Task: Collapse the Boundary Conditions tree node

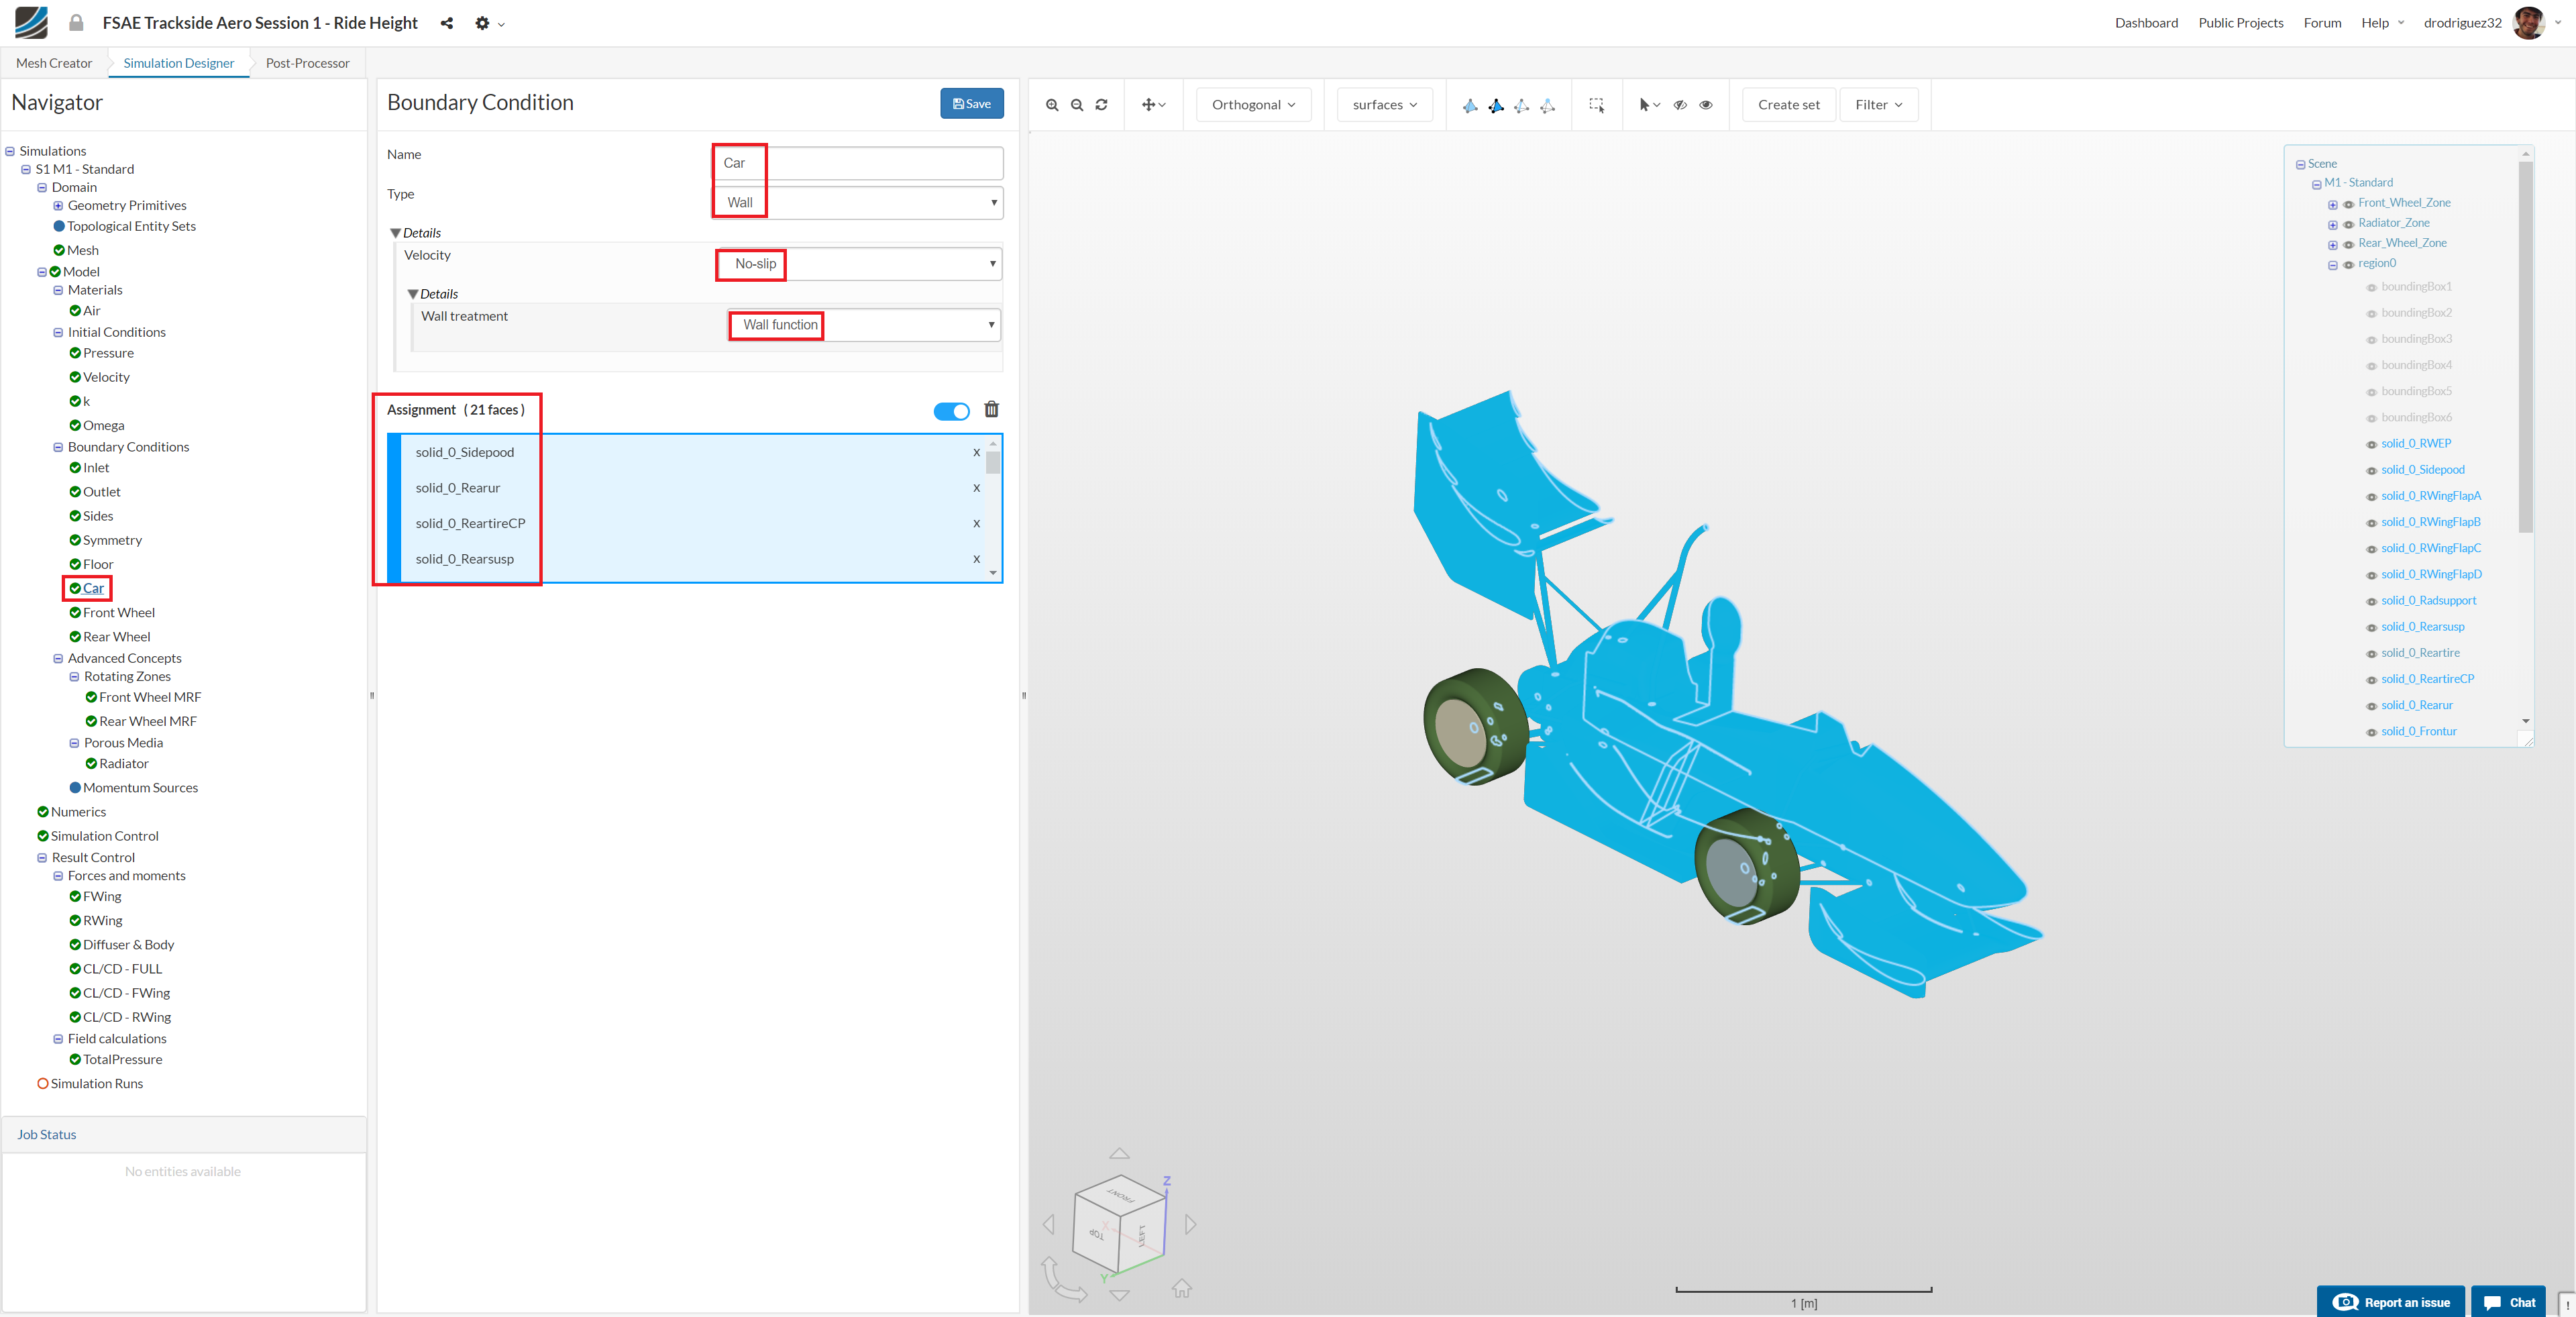Action: pyautogui.click(x=58, y=447)
